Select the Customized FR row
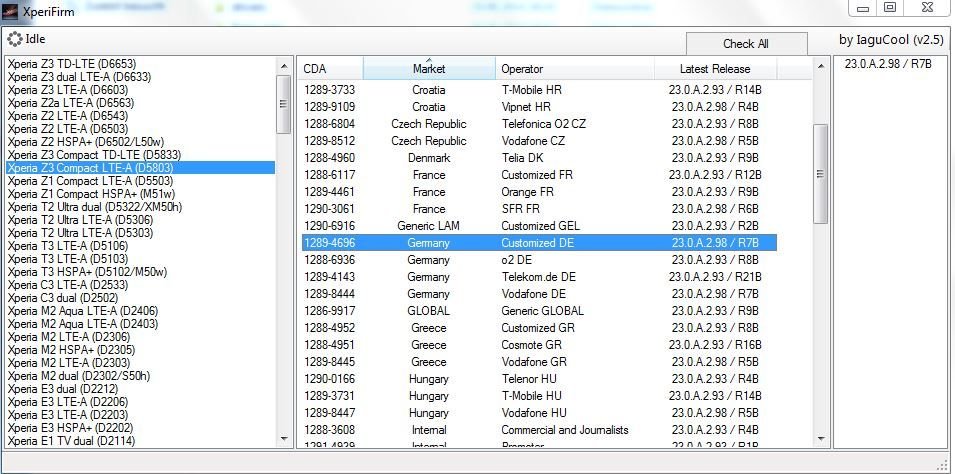Viewport: 955px width, 474px height. coord(540,175)
